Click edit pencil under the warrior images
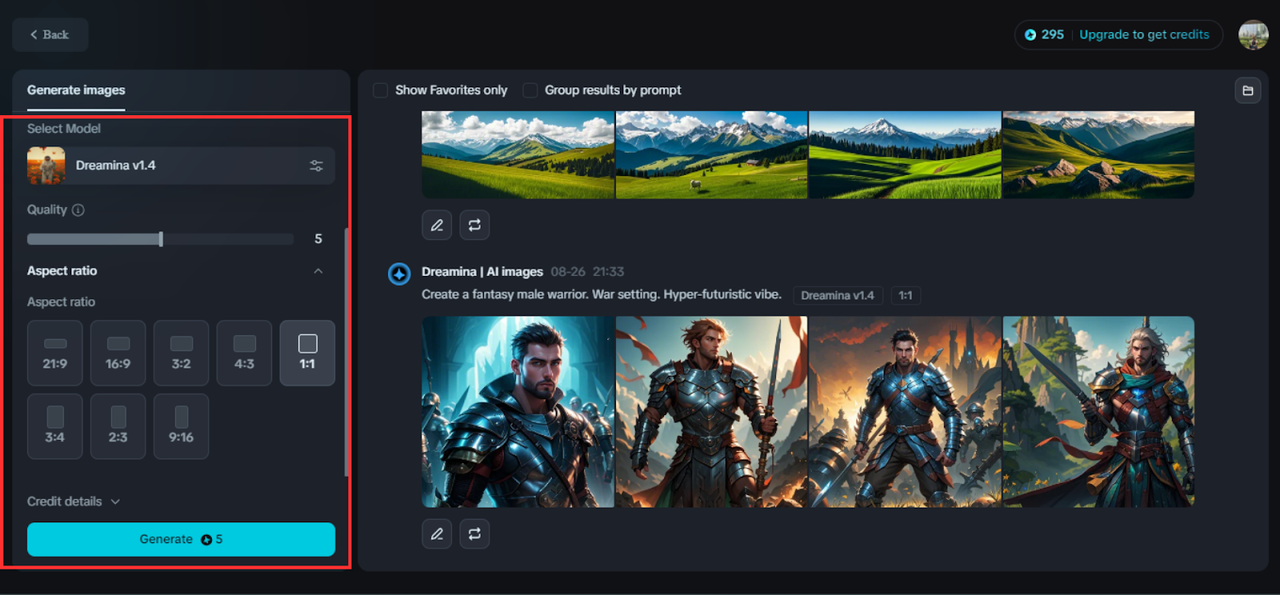 [x=437, y=534]
